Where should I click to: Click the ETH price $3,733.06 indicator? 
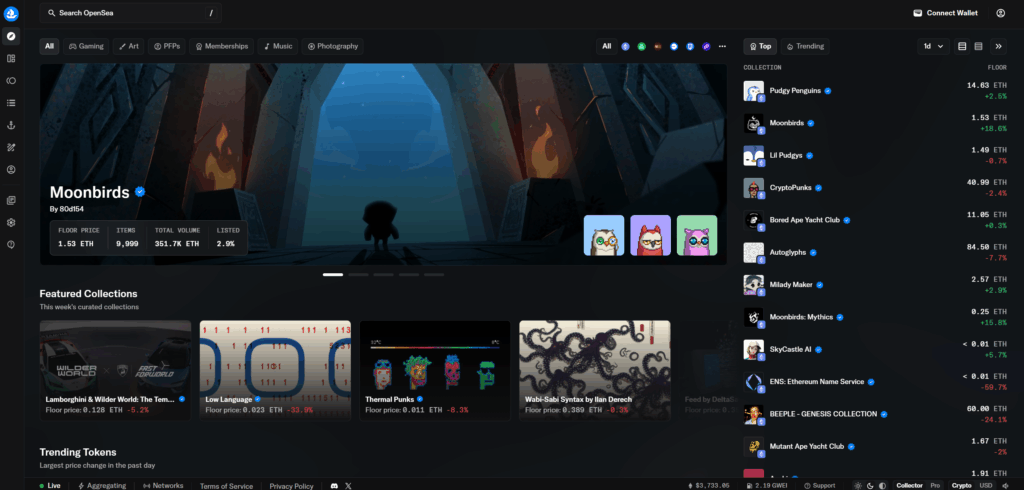coord(711,485)
